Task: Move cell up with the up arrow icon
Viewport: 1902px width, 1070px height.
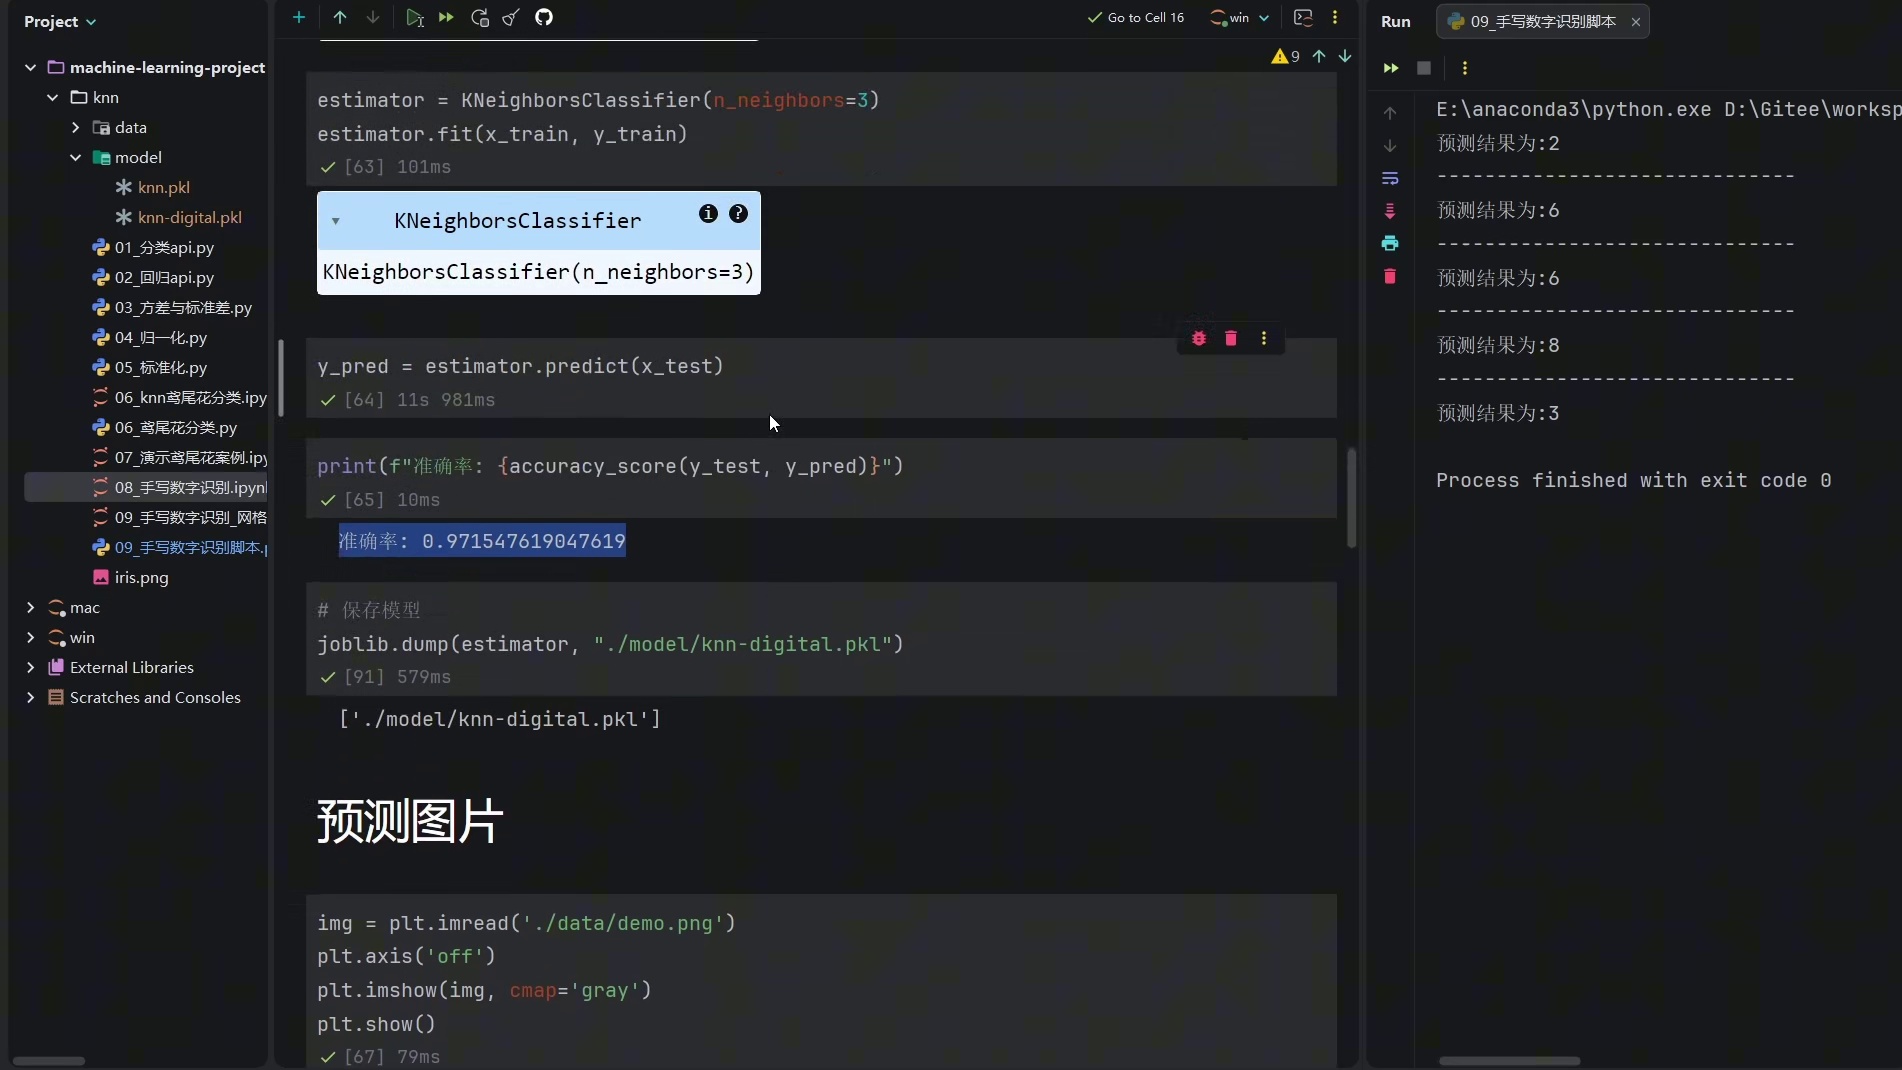Action: coord(340,17)
